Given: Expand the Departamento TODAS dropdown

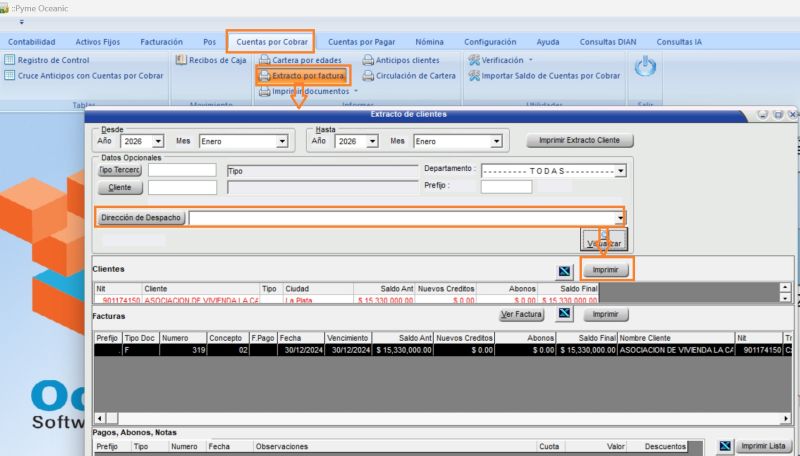Looking at the screenshot, I should pyautogui.click(x=621, y=171).
